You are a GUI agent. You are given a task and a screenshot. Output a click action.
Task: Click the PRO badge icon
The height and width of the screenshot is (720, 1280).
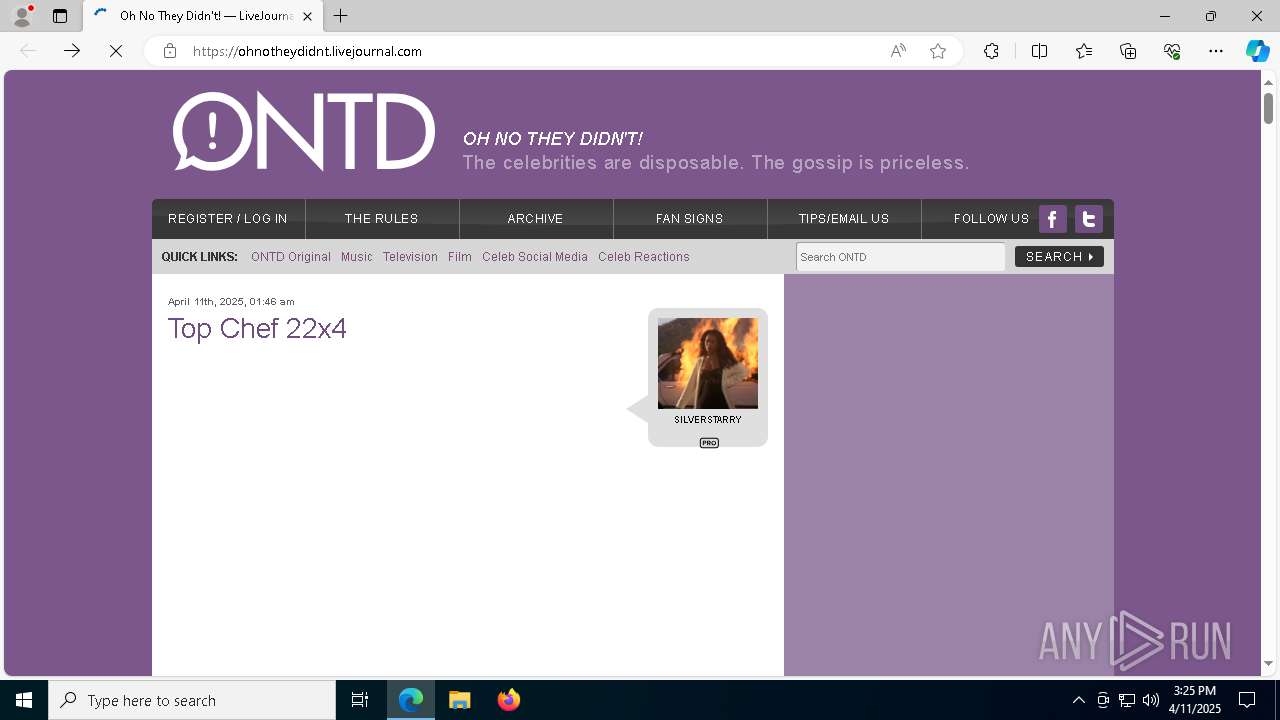click(709, 443)
